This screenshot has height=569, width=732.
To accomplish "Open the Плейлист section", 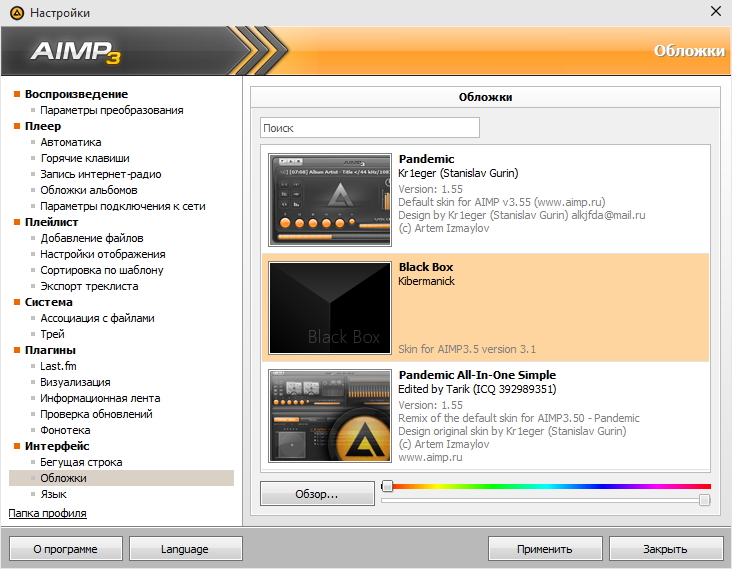I will click(x=51, y=222).
